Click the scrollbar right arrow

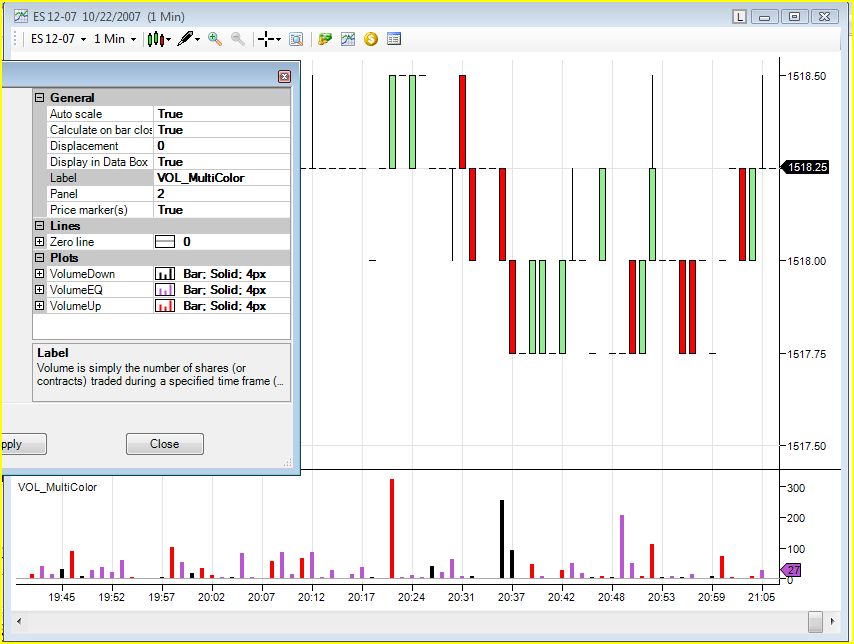(832, 621)
